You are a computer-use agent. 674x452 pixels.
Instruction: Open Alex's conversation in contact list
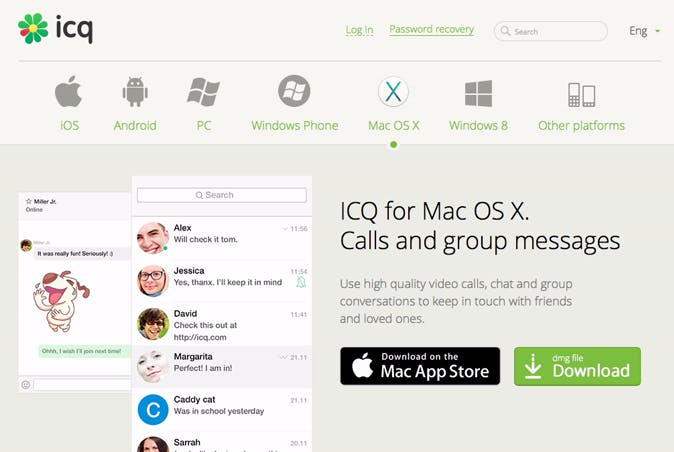pyautogui.click(x=222, y=238)
